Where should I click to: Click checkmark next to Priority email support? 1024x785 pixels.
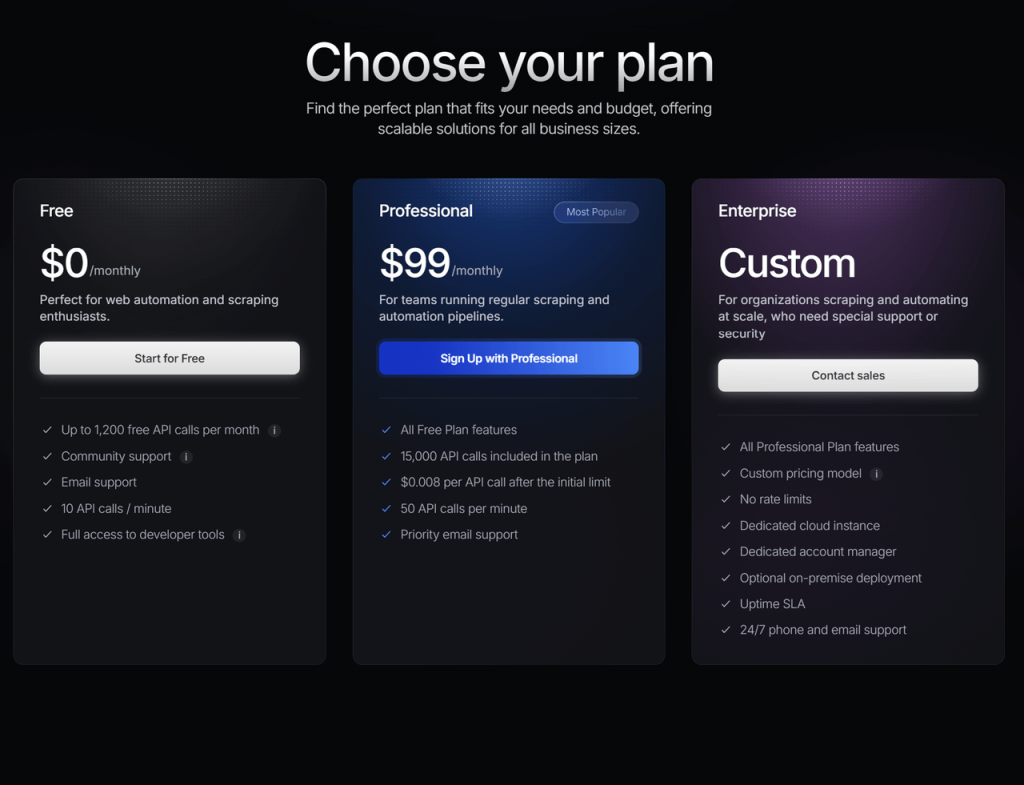[x=386, y=534]
